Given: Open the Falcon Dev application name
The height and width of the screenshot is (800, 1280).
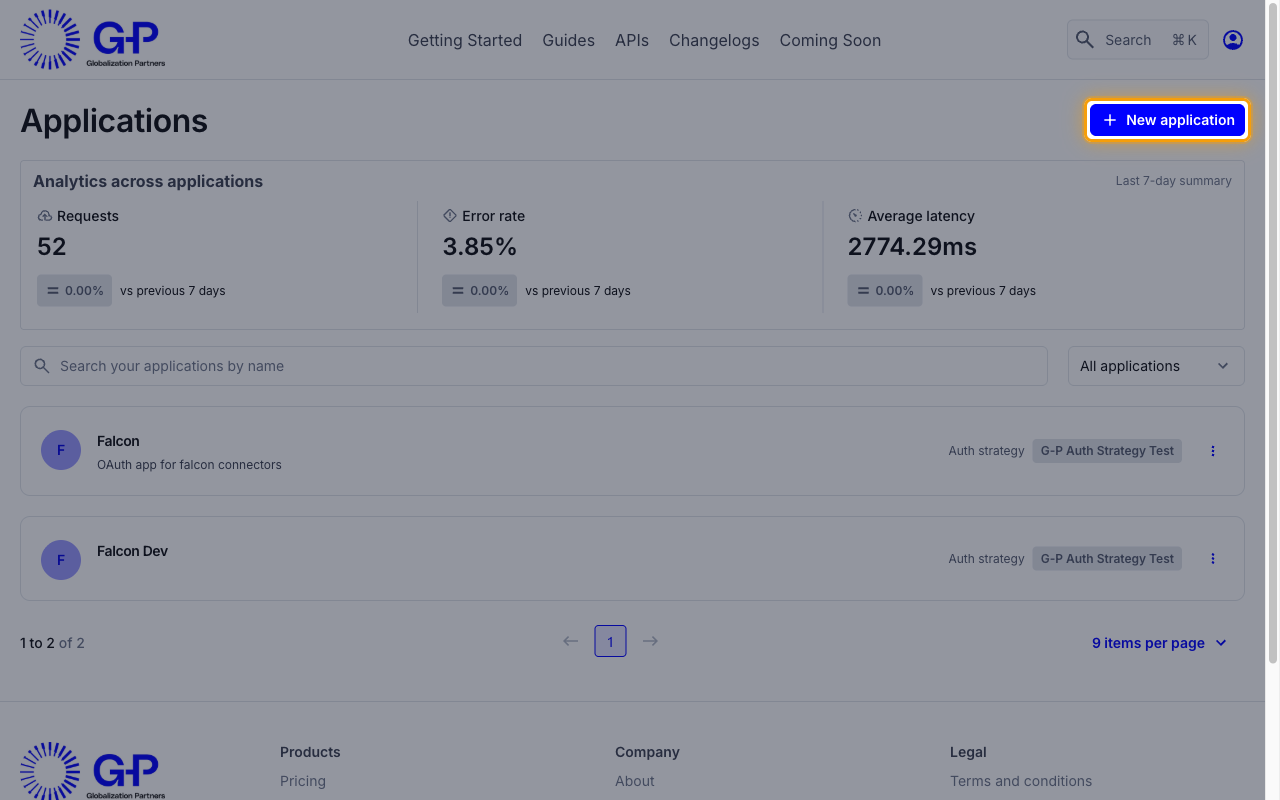Looking at the screenshot, I should [x=132, y=551].
